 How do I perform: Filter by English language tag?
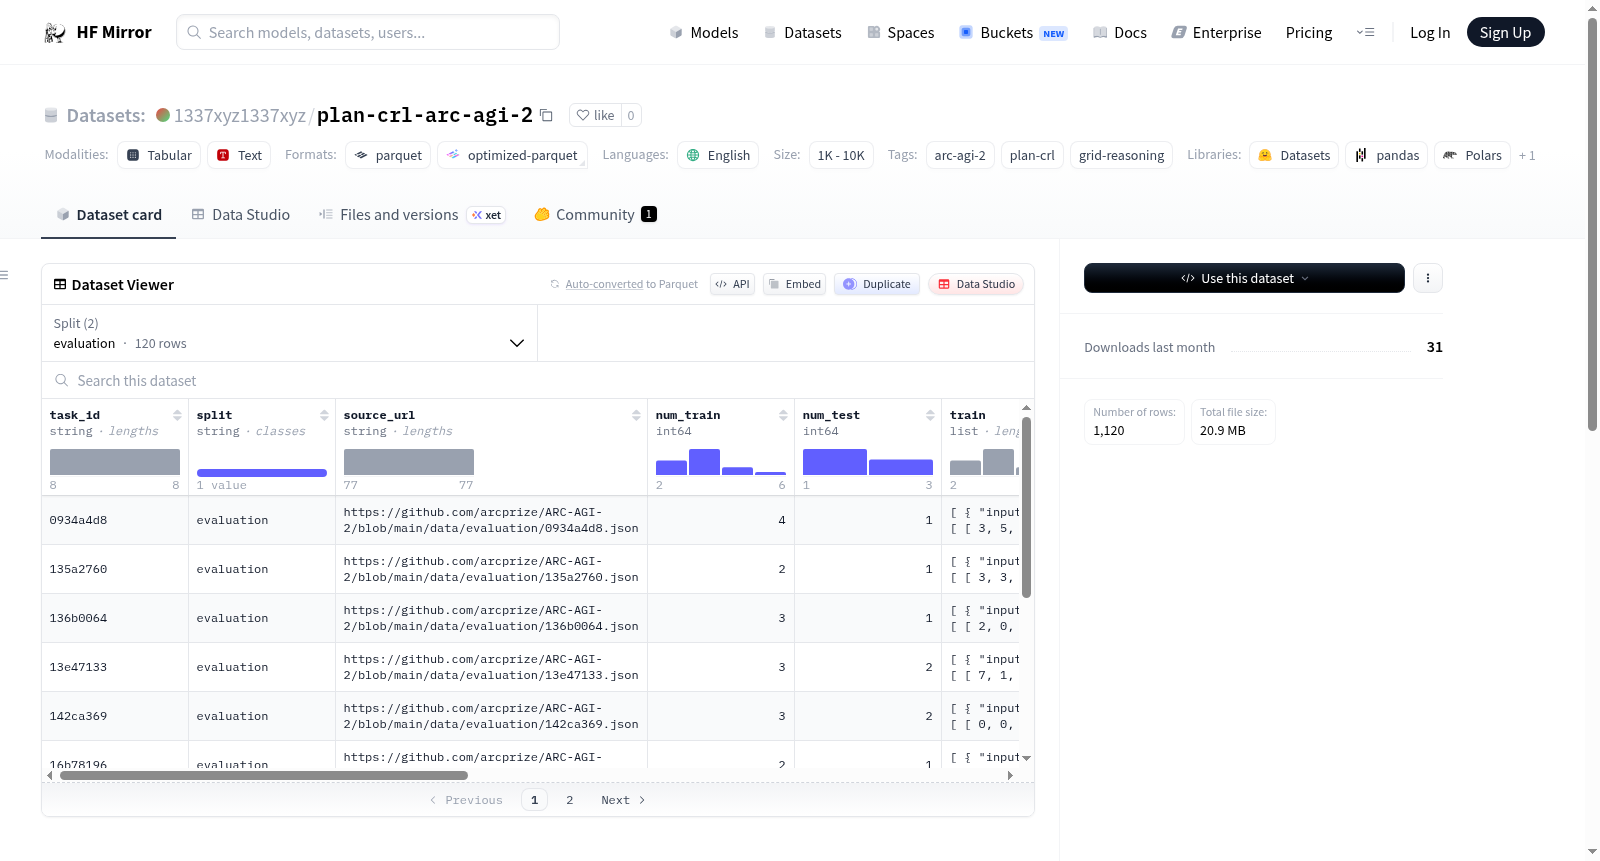tap(718, 155)
